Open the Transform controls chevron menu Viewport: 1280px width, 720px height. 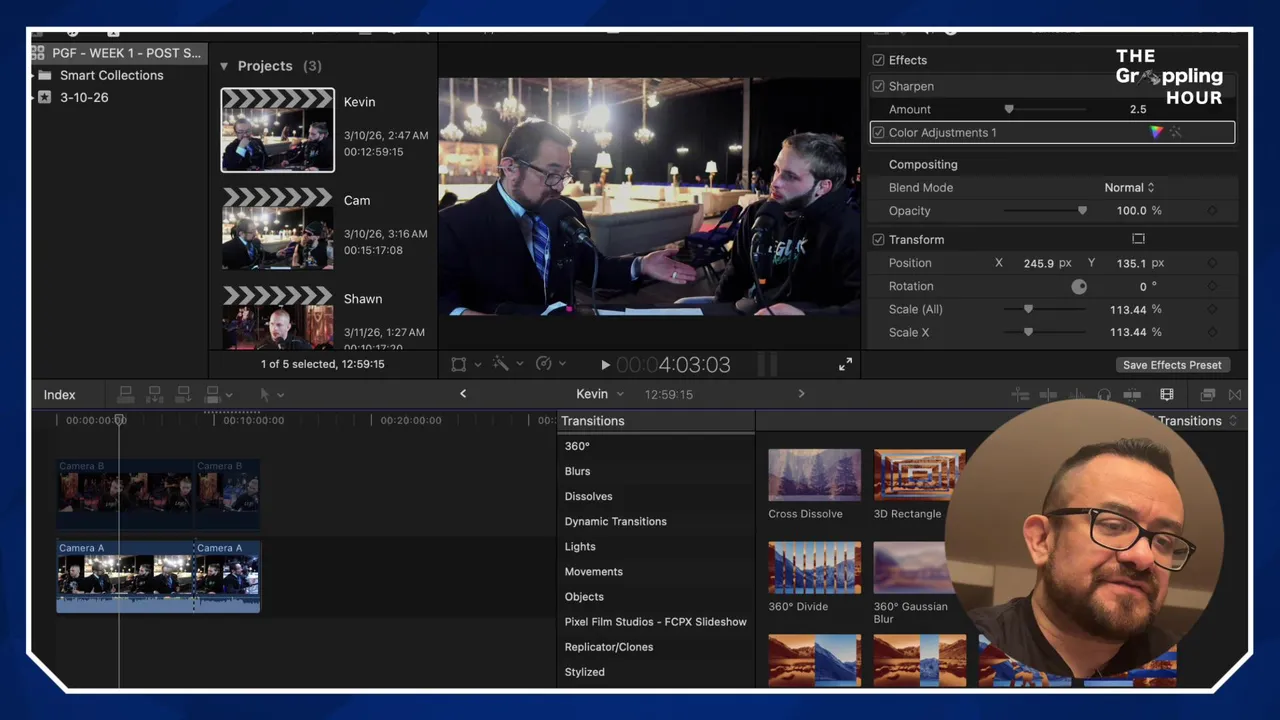[x=478, y=365]
